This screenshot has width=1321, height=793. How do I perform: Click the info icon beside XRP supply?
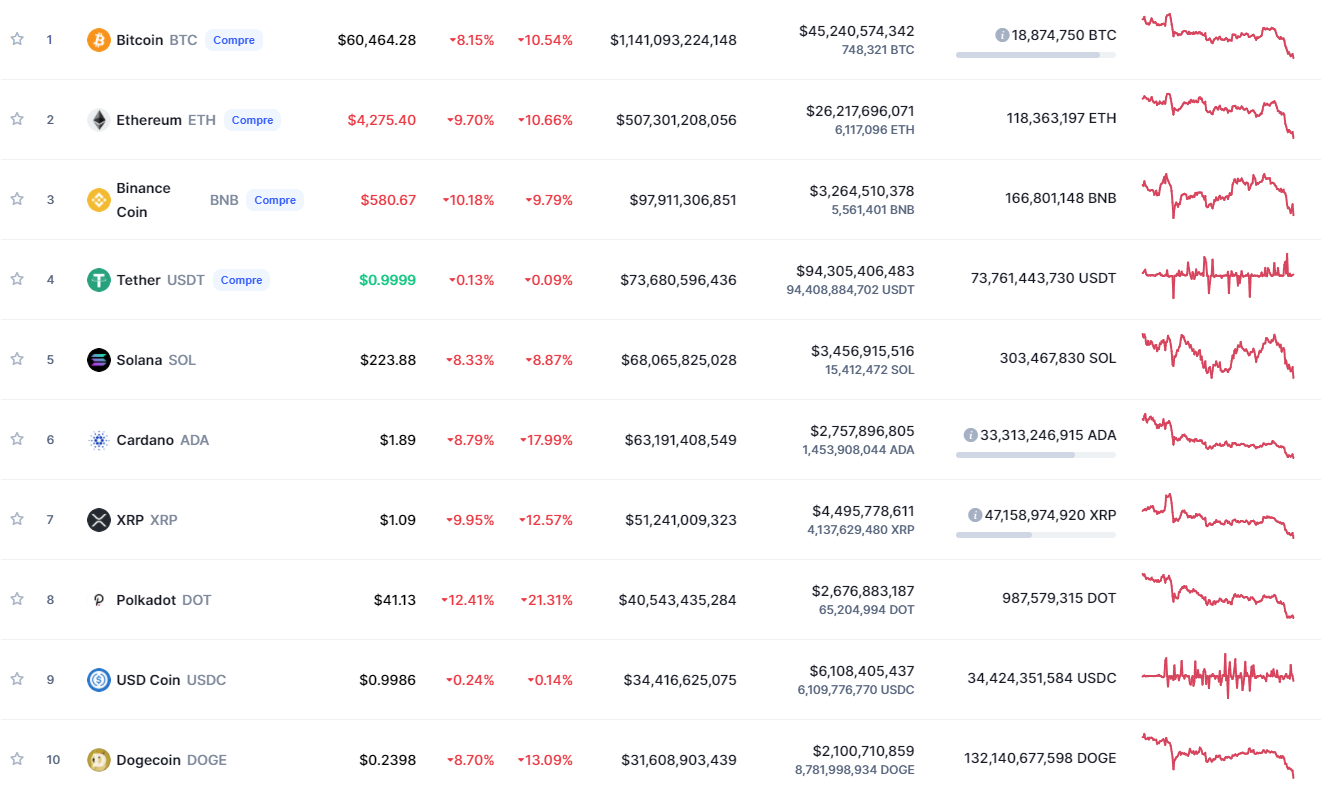(975, 515)
